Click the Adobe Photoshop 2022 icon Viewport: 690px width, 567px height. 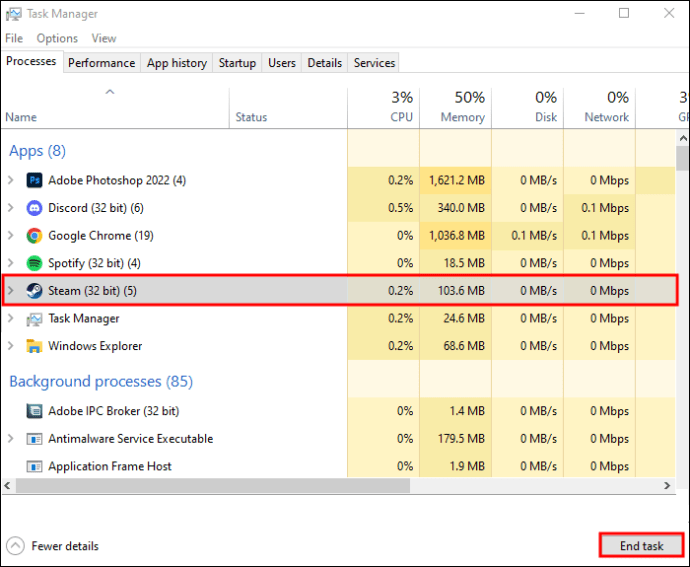34,180
